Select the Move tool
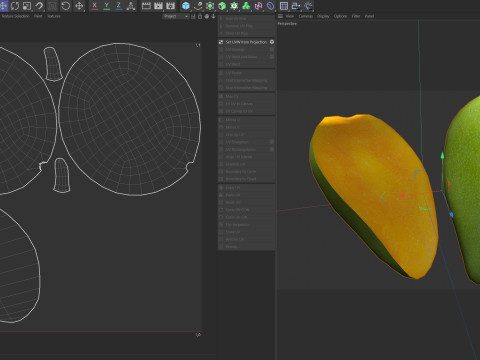The height and width of the screenshot is (360, 480). 3,6
